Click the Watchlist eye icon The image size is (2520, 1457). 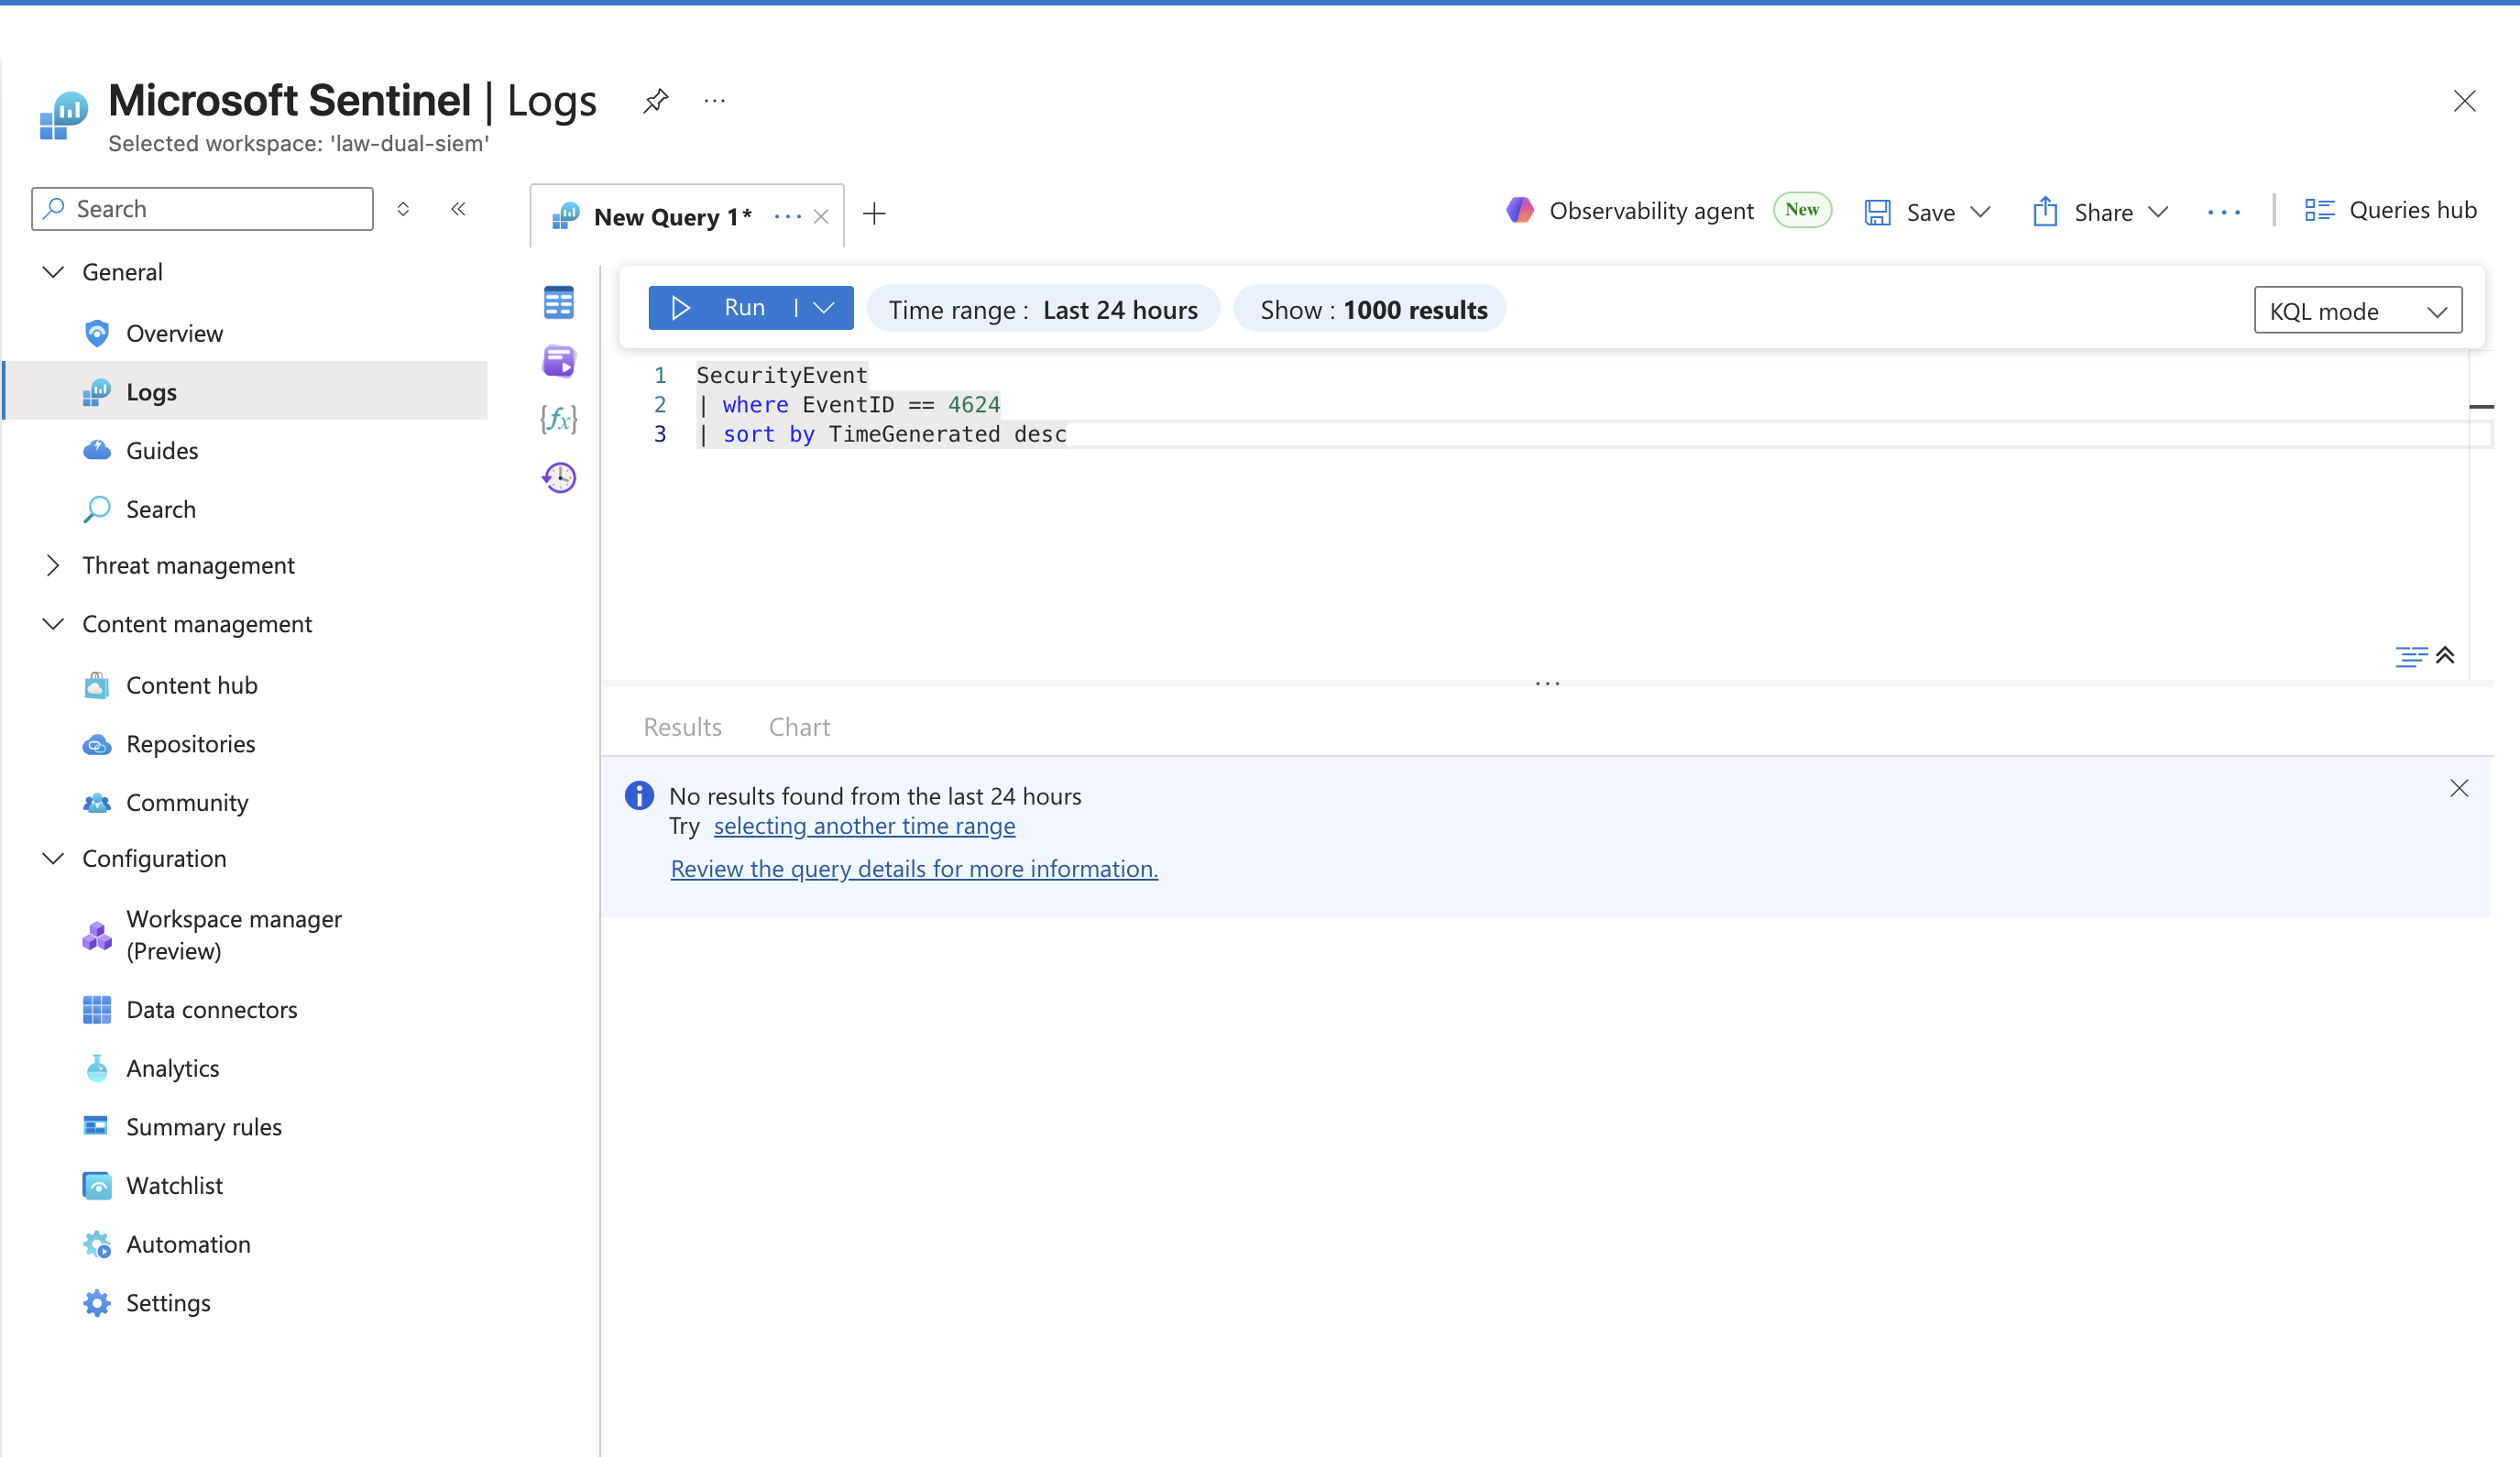(97, 1186)
